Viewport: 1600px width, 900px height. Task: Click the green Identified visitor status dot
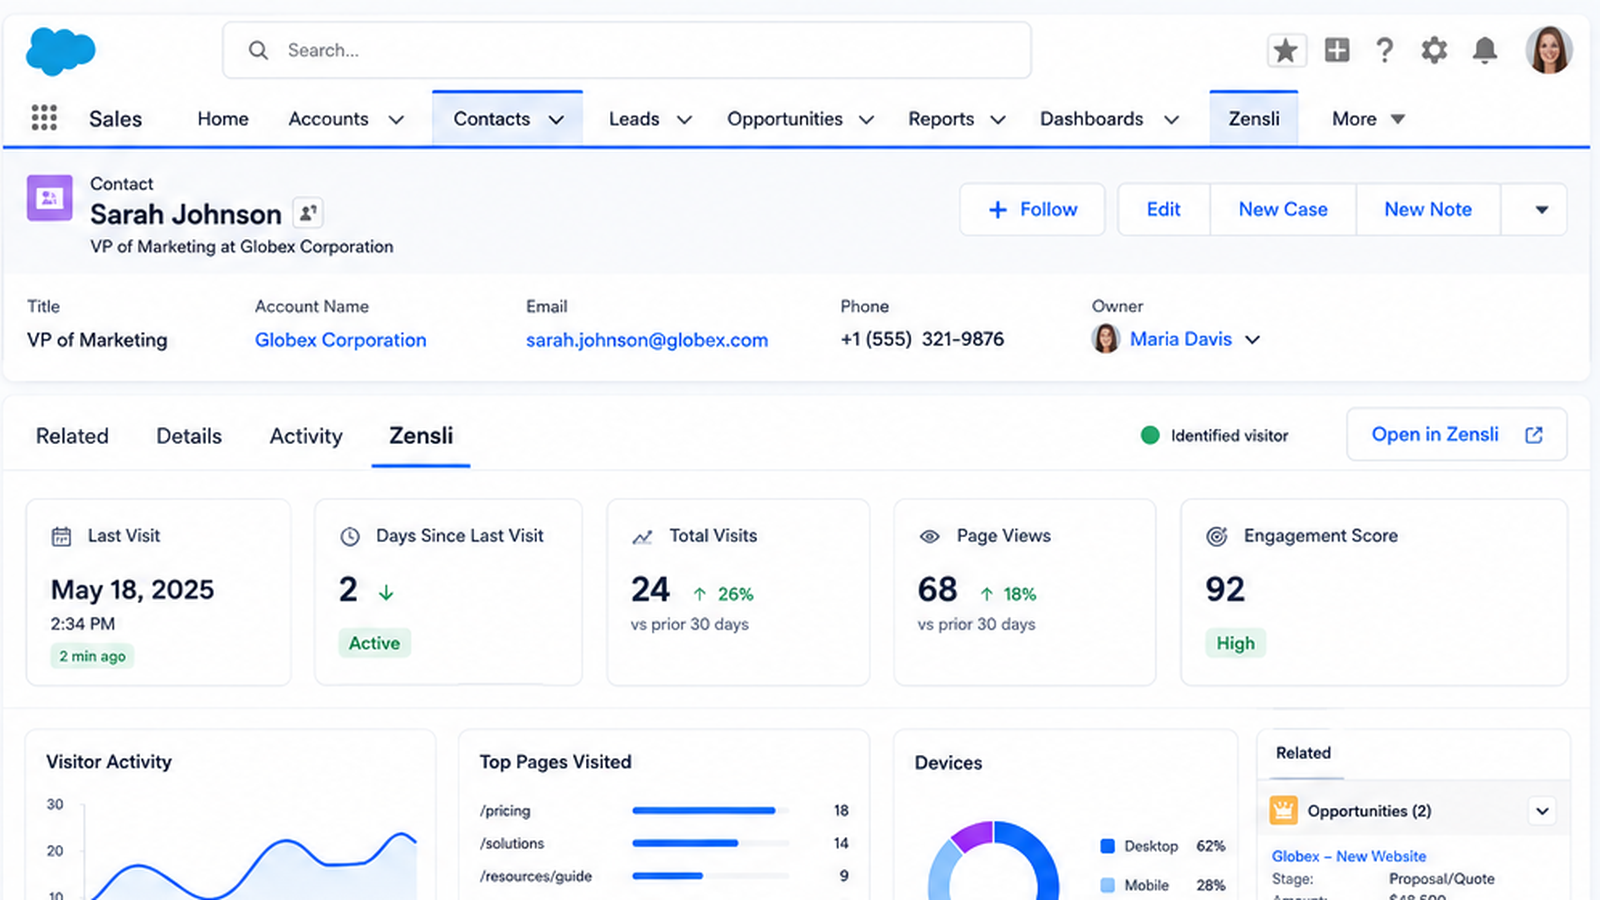[x=1150, y=435]
